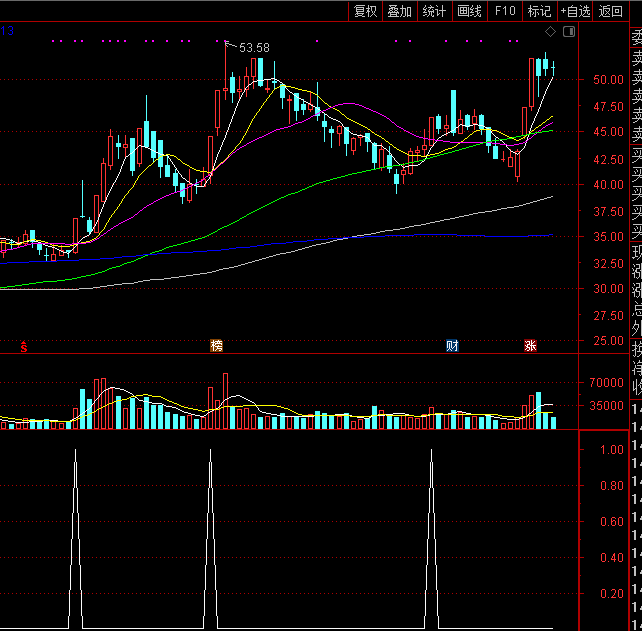Open the 财 financial report marker
Screen dimensions: 642x631
452,346
